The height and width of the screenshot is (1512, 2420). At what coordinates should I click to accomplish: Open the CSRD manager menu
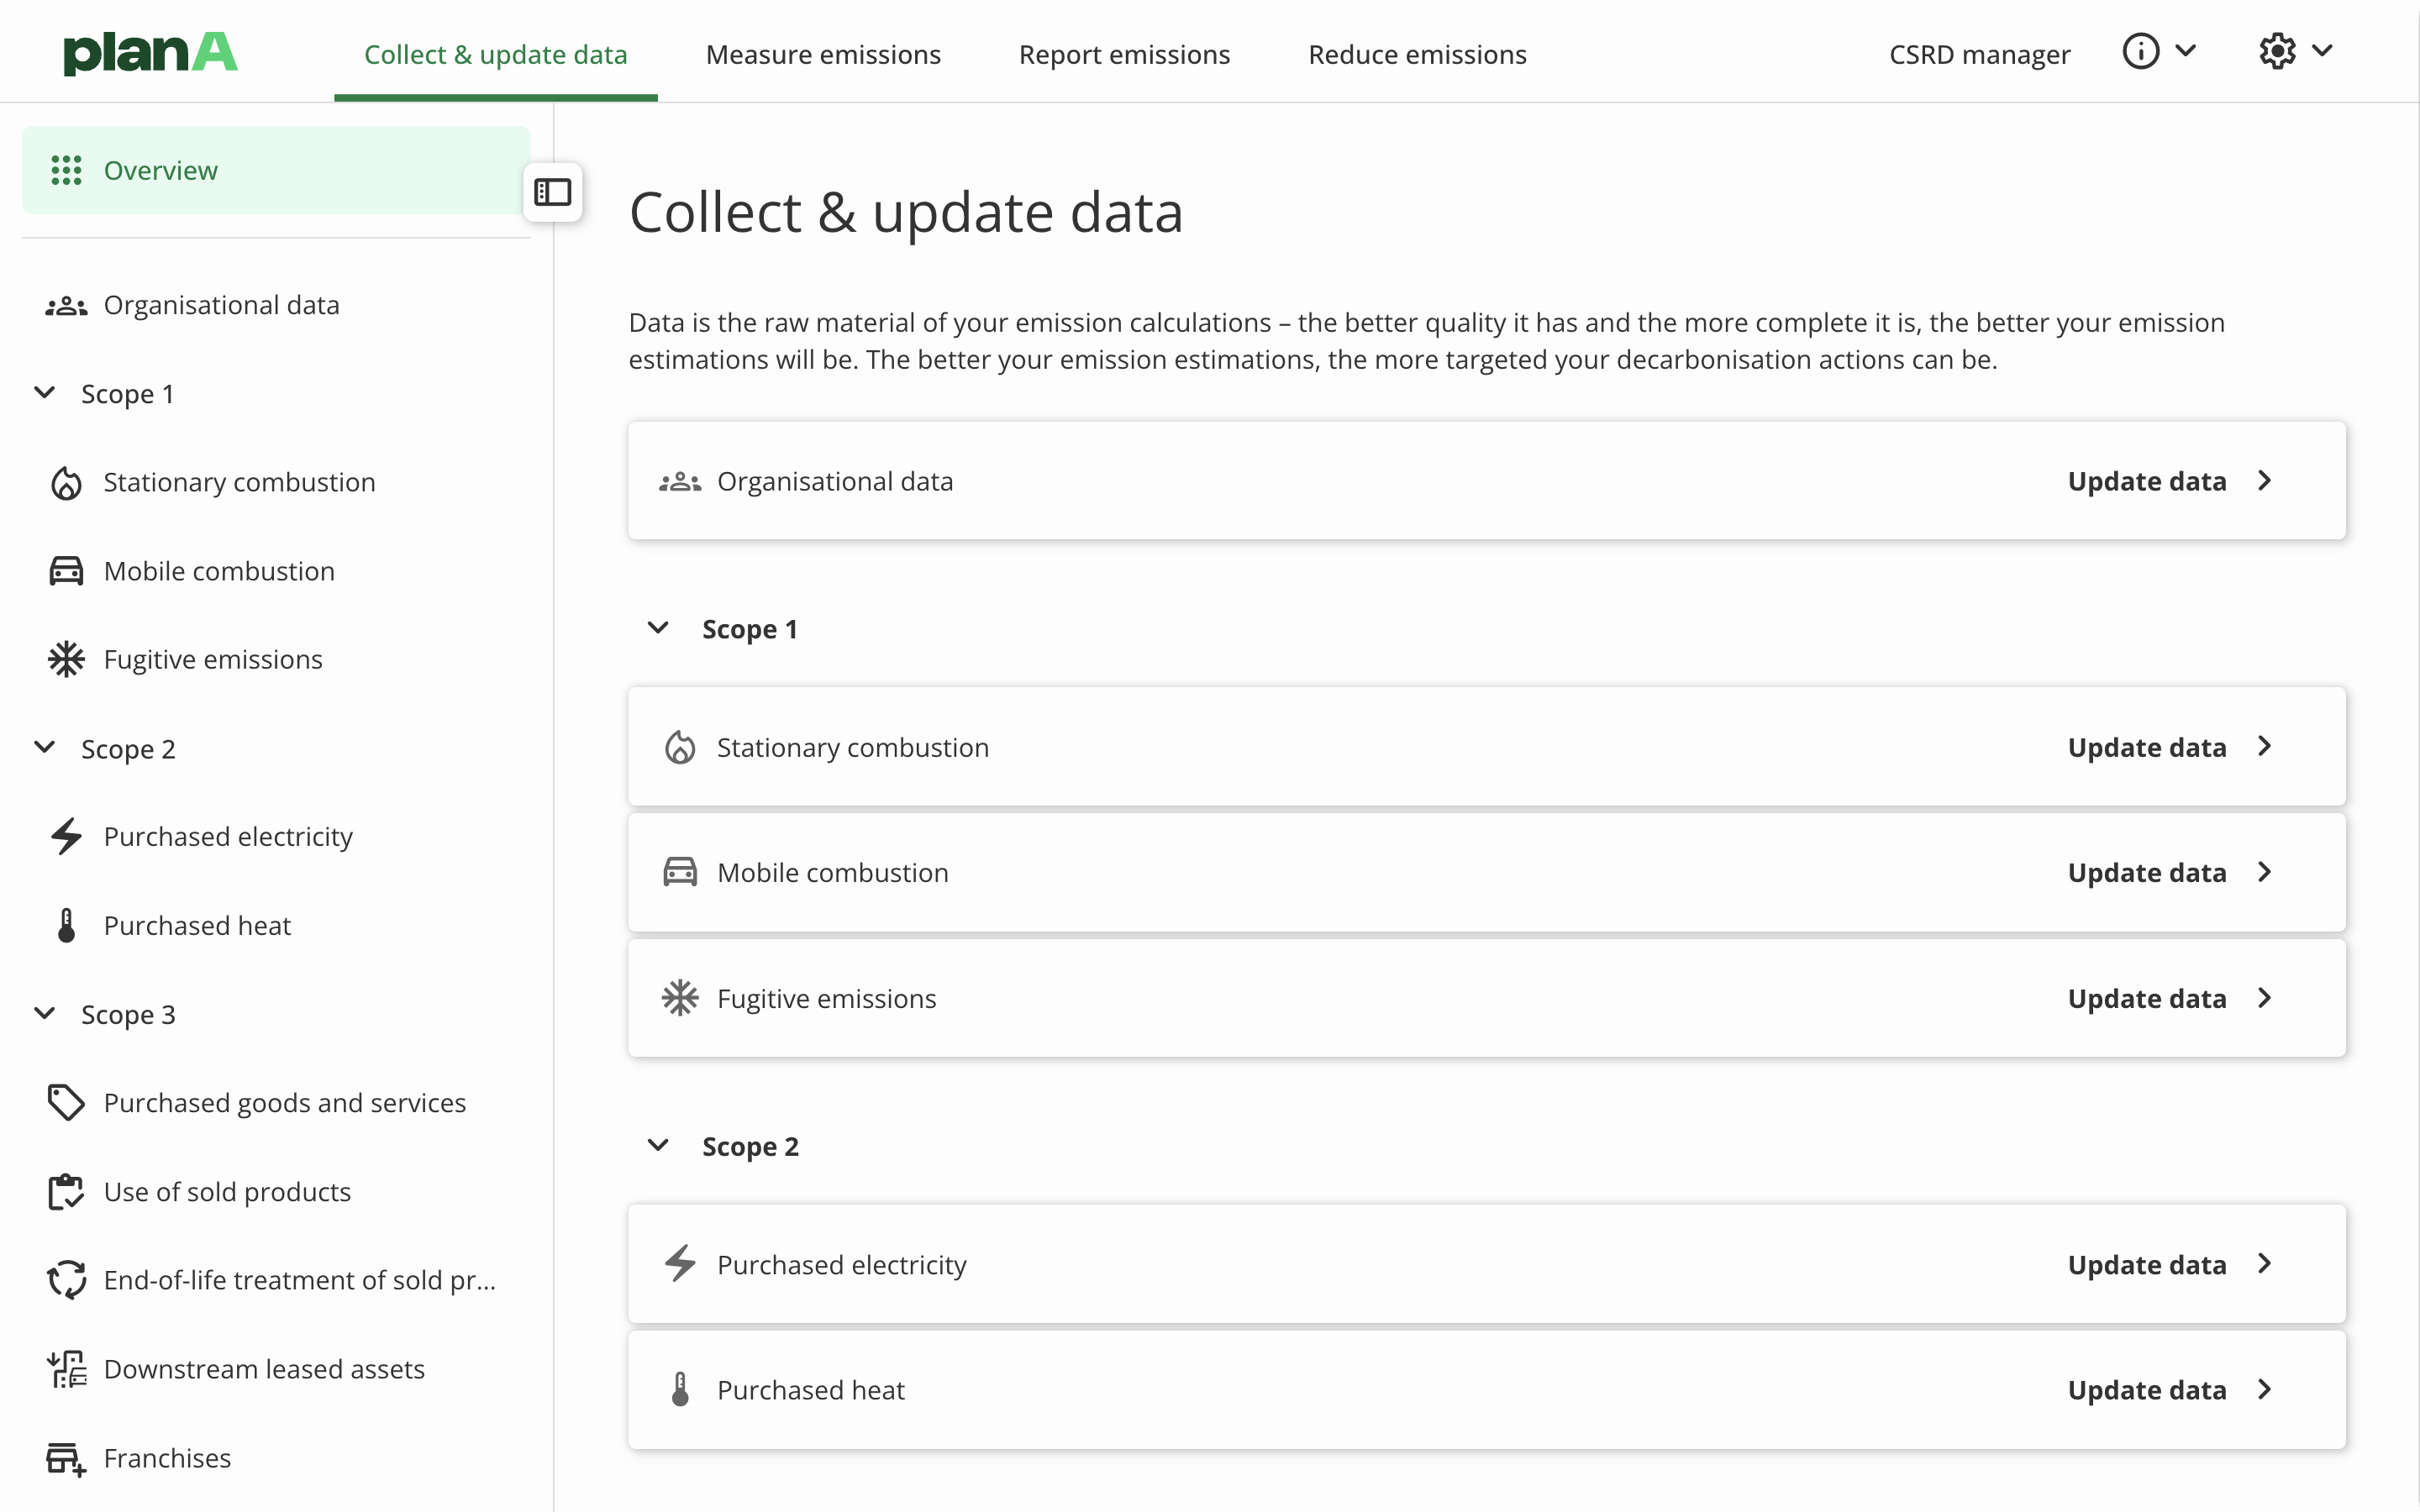point(1981,54)
